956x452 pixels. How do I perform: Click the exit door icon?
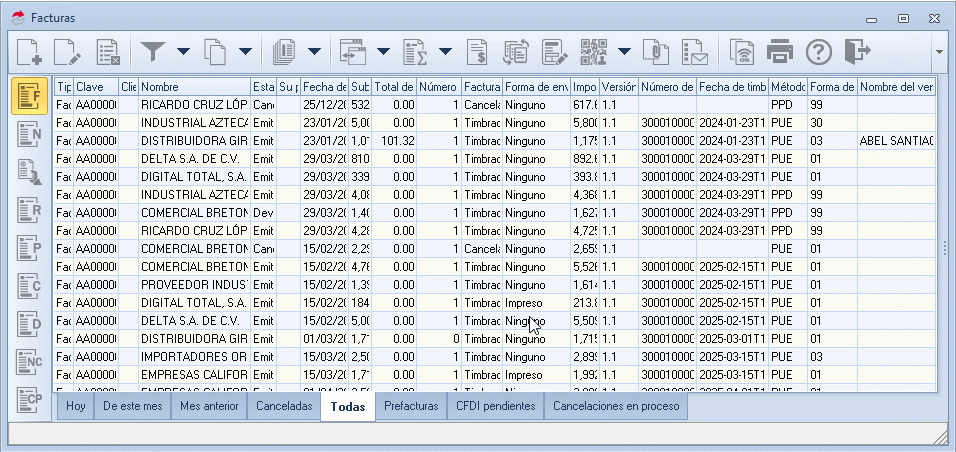pyautogui.click(x=857, y=51)
